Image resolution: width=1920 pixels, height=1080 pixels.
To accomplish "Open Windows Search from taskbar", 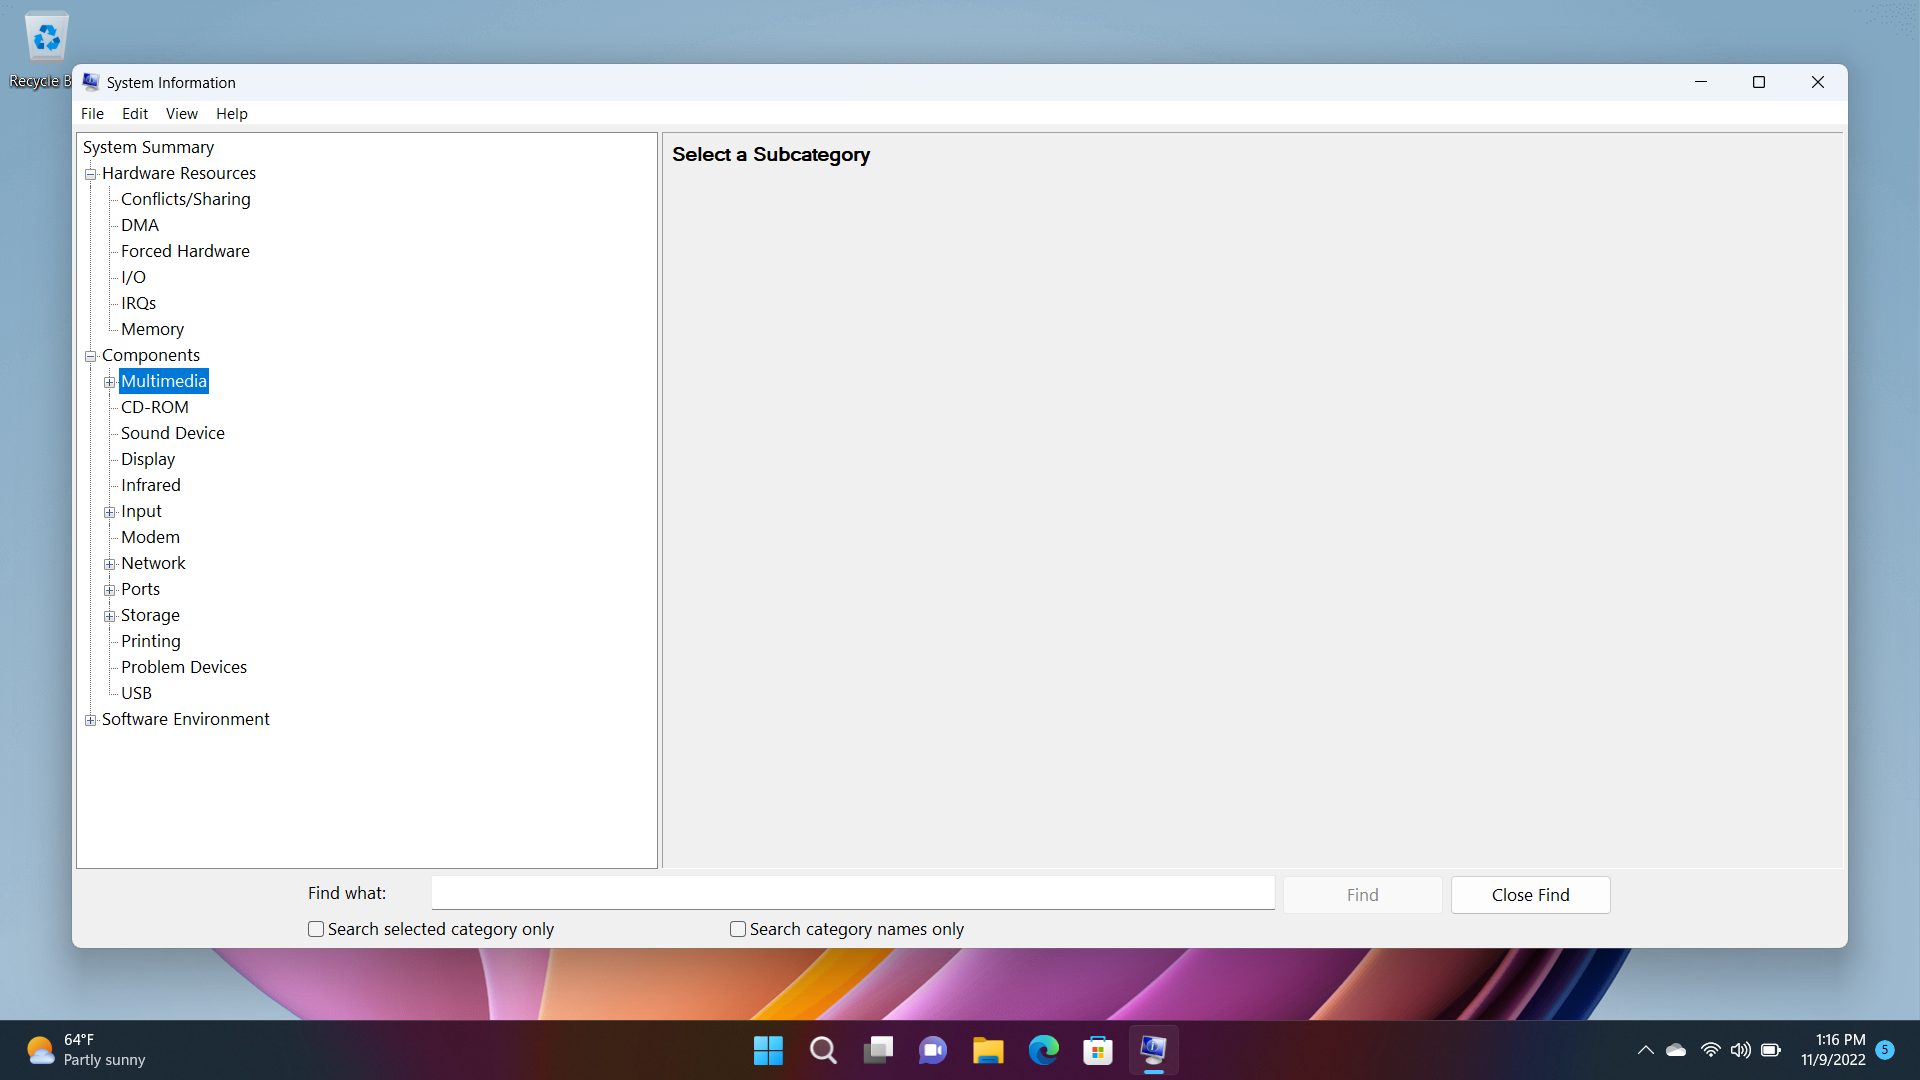I will tap(822, 1050).
